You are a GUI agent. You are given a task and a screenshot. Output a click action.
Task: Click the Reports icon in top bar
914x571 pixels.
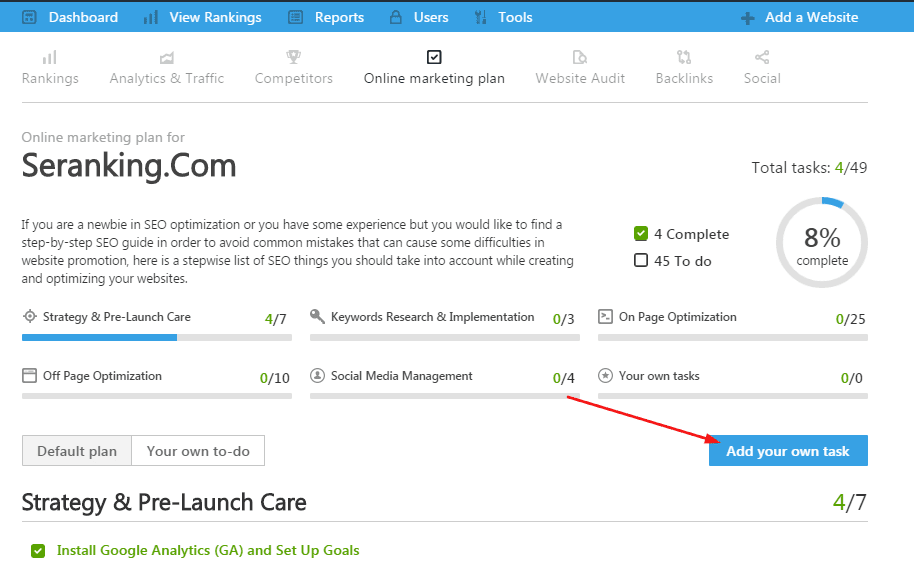tap(296, 17)
